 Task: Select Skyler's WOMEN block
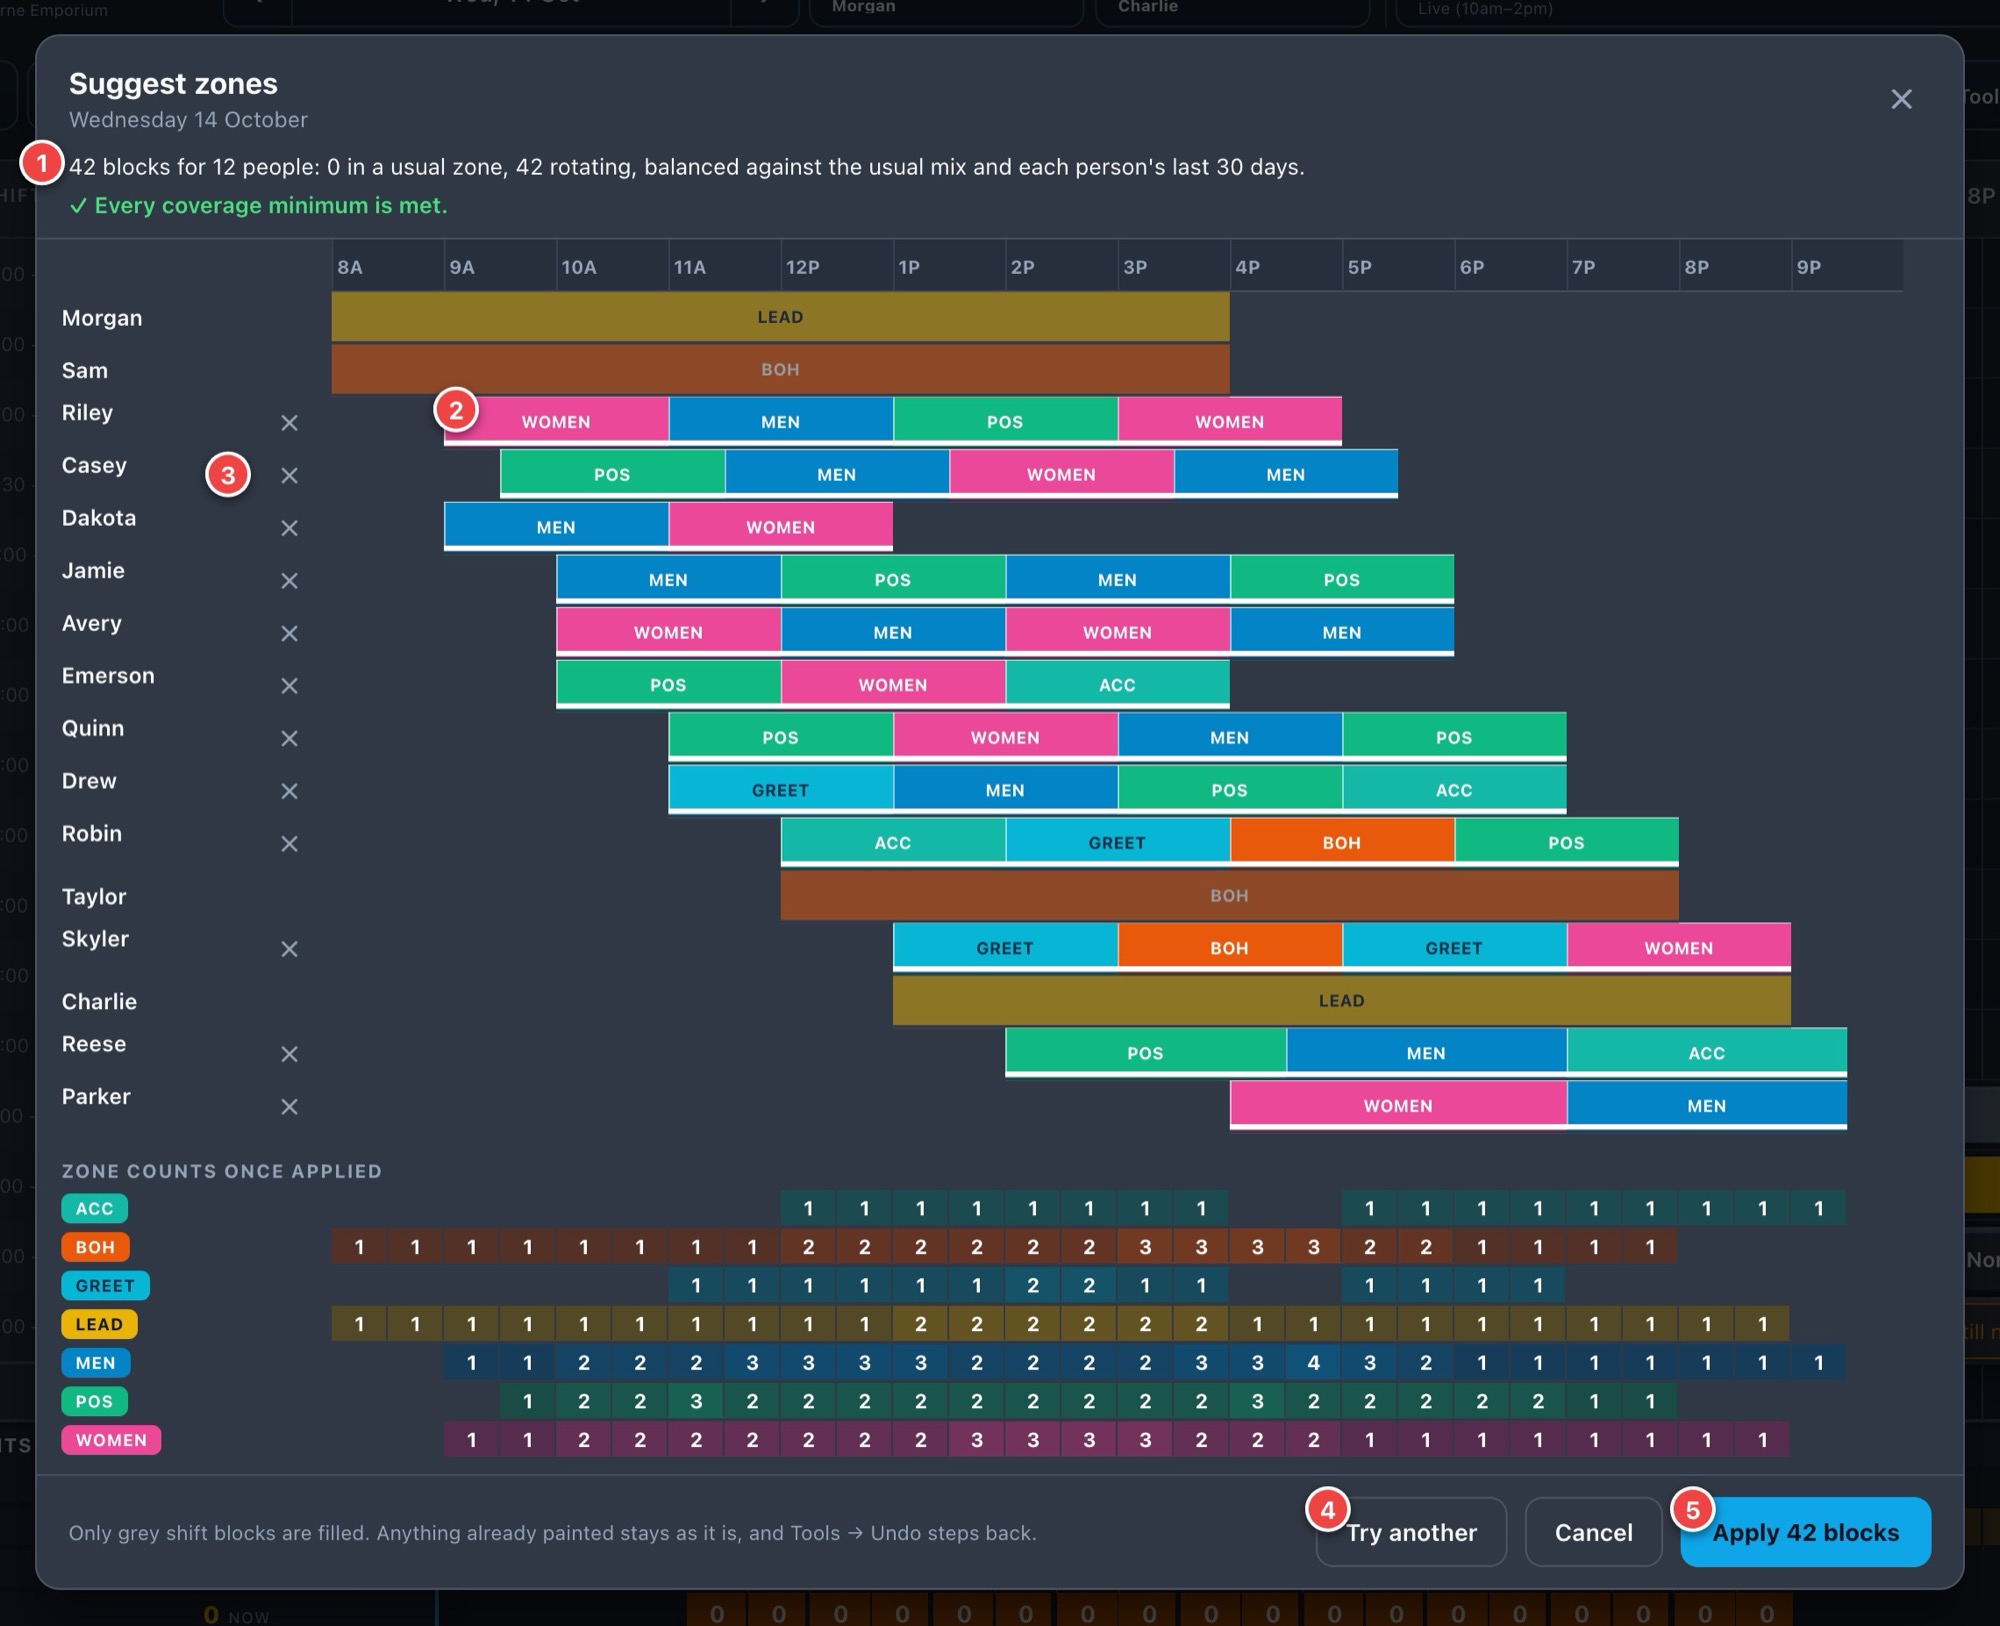1678,947
